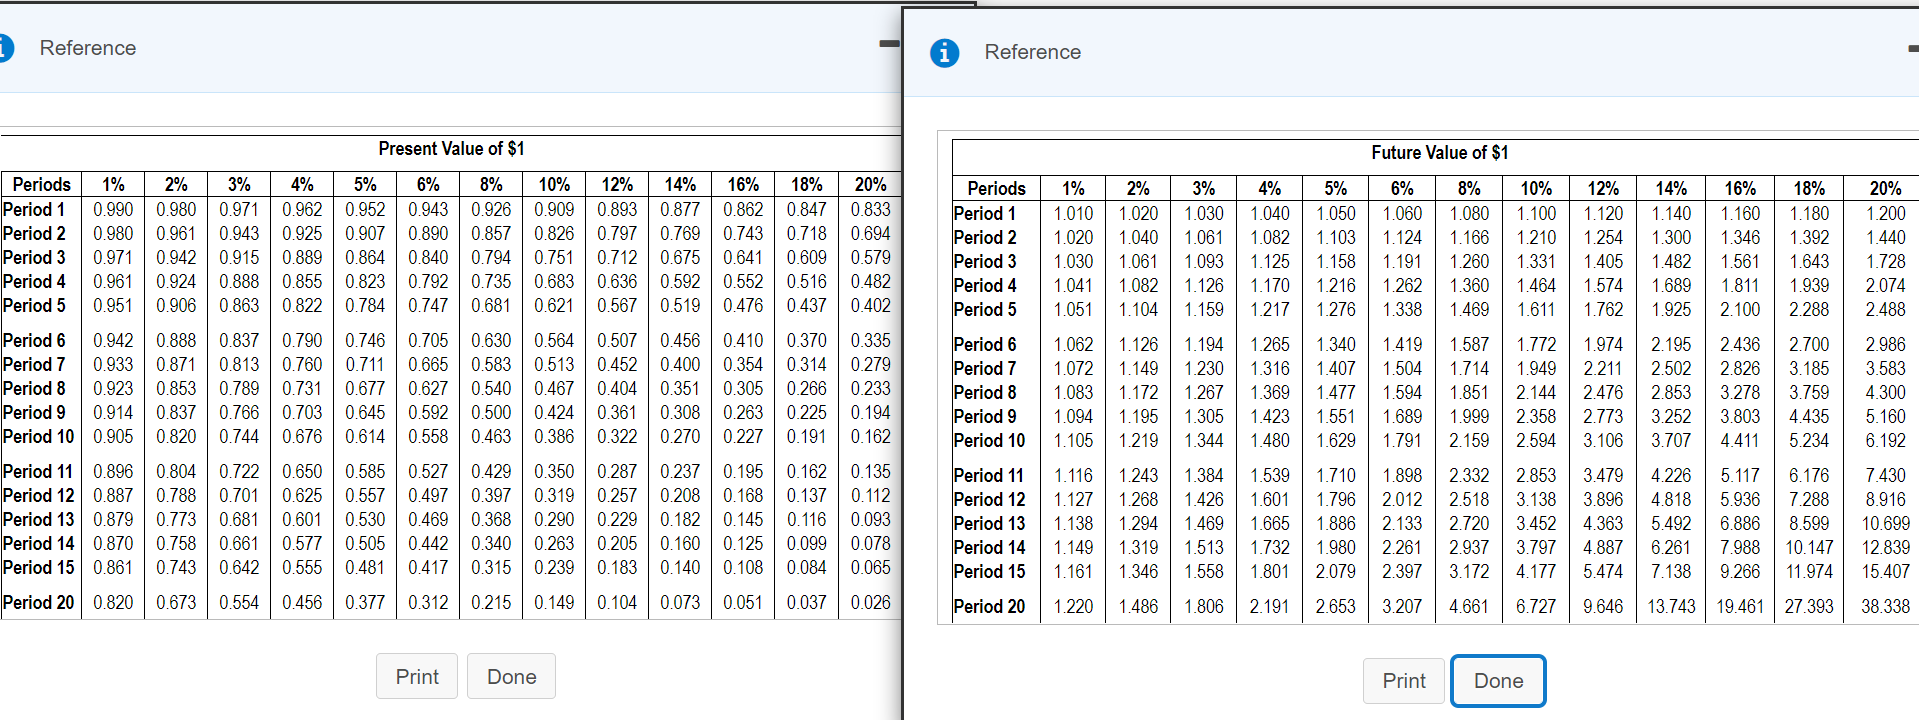The width and height of the screenshot is (1919, 720).
Task: Click the 6% column header in Future Value table
Action: [1402, 188]
